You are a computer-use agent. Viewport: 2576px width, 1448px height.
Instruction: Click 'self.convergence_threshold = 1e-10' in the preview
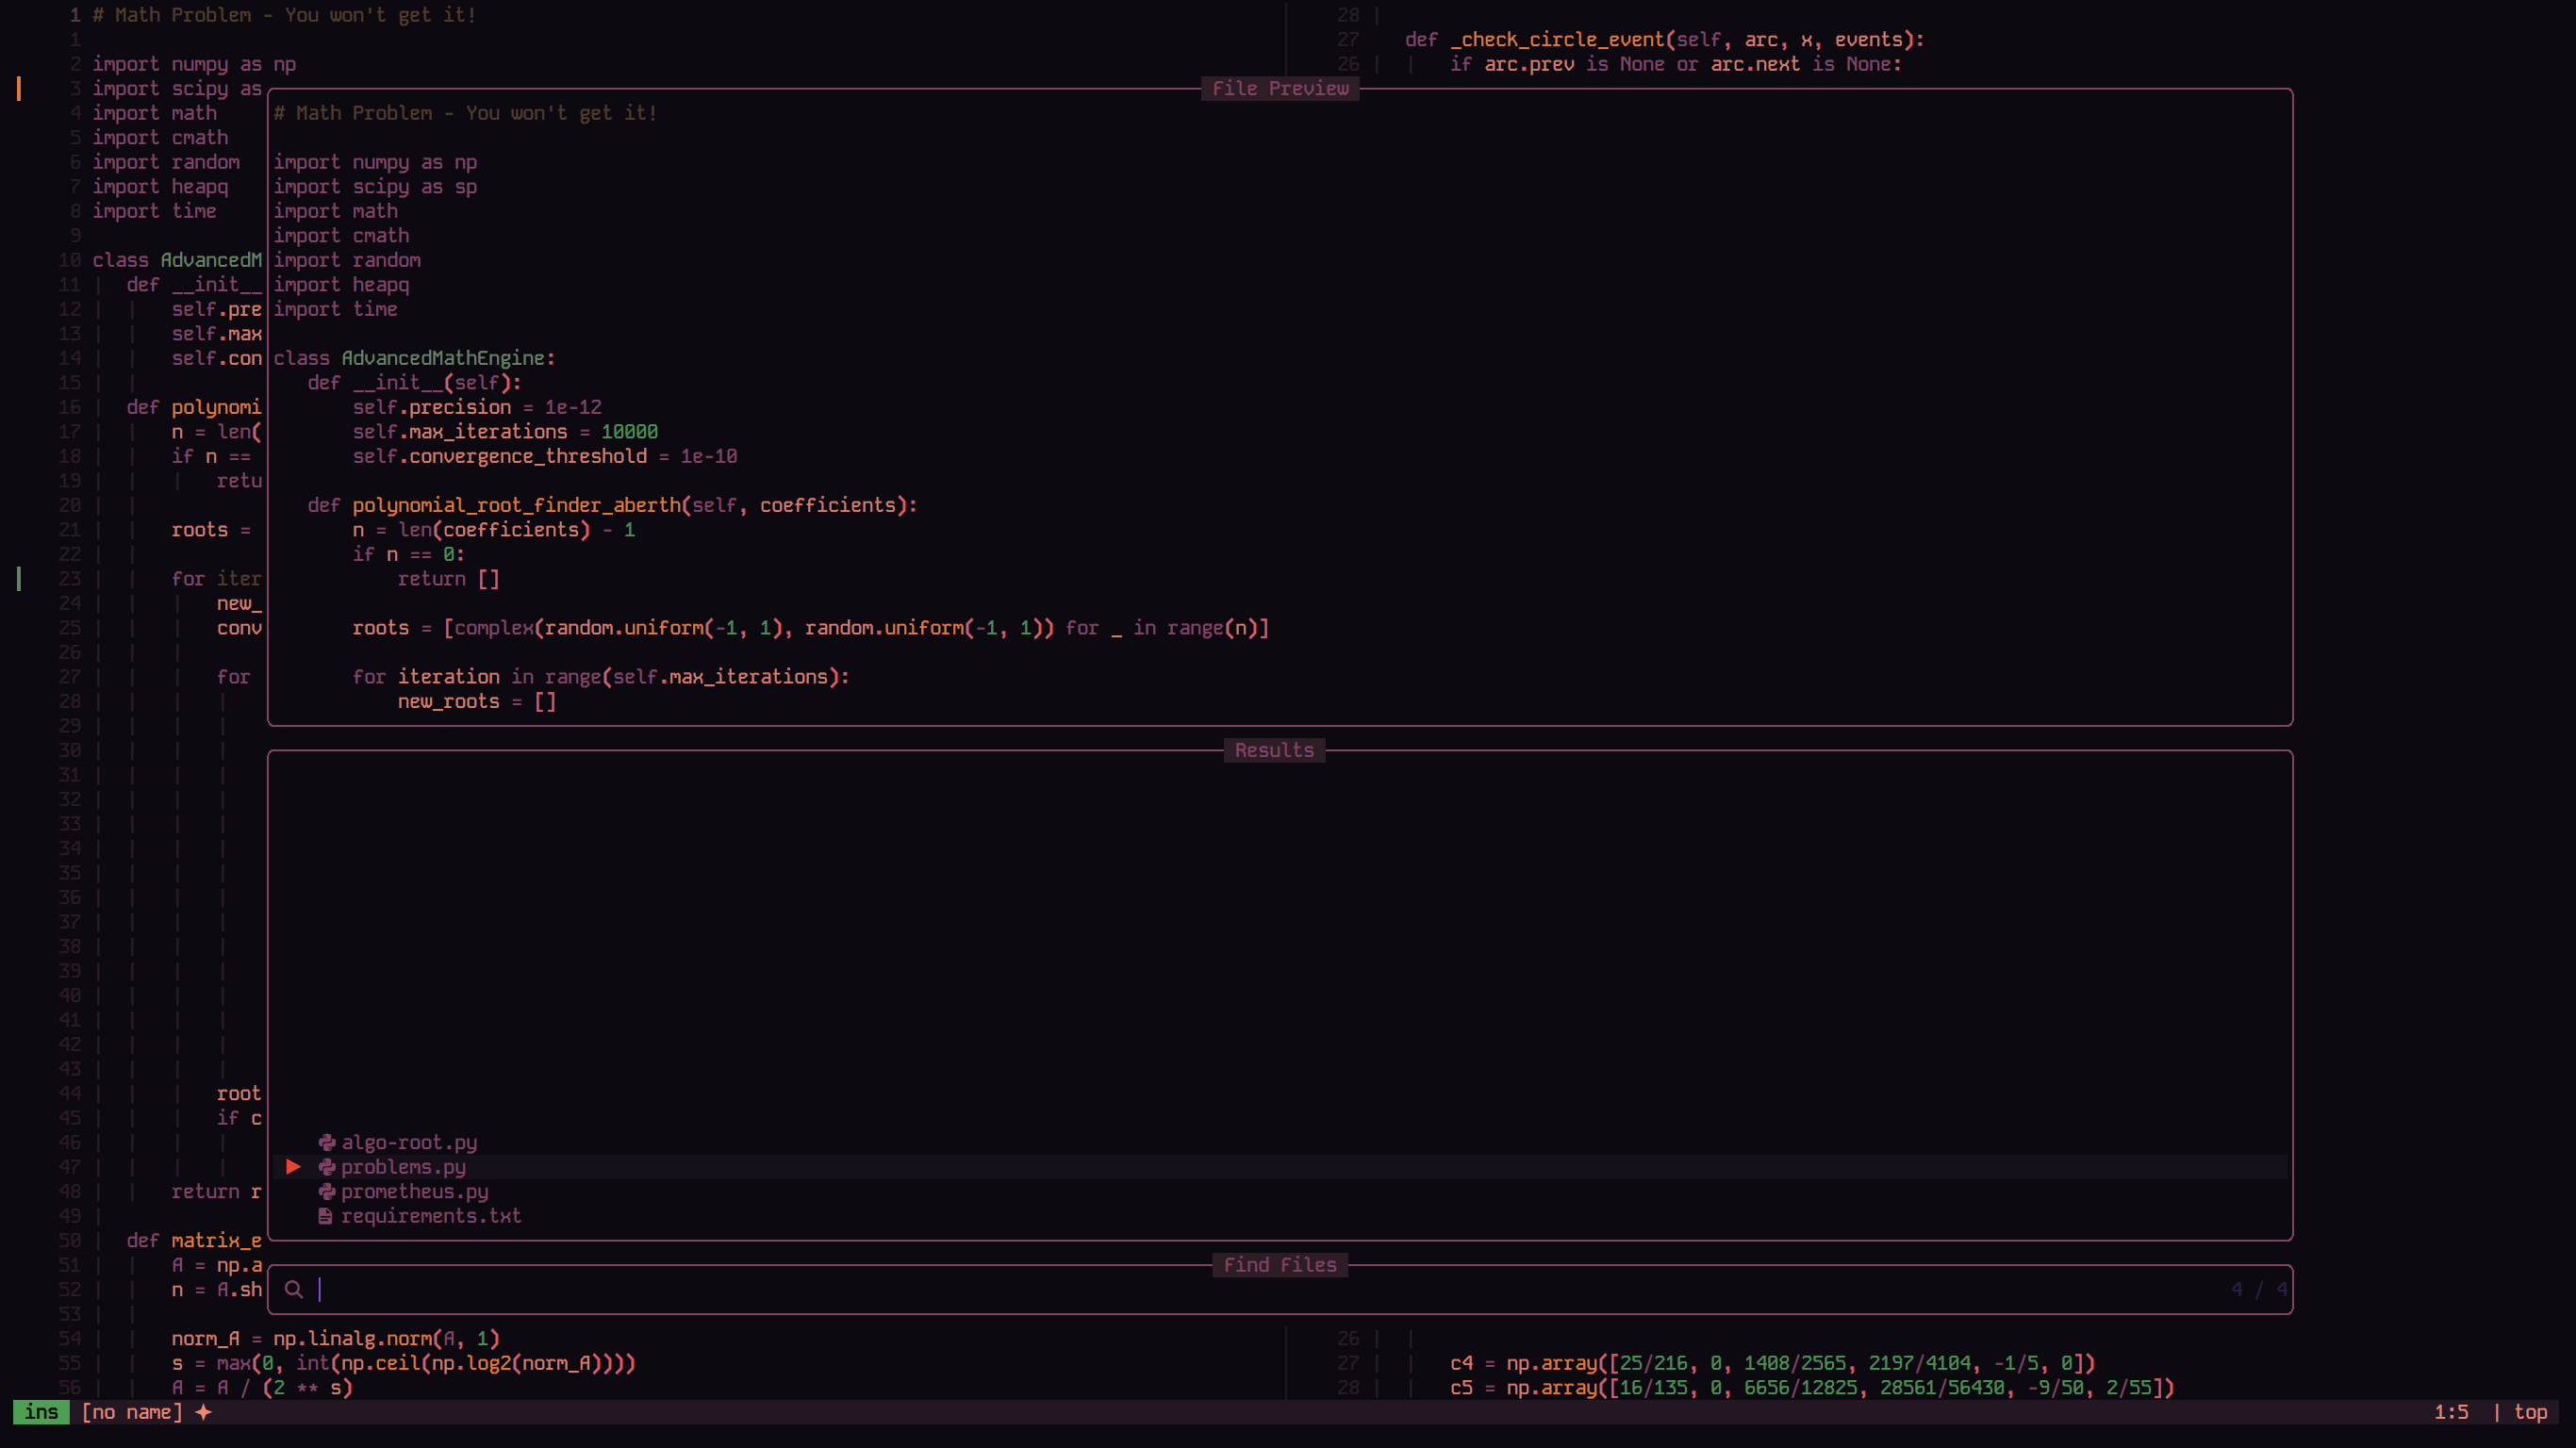pyautogui.click(x=545, y=456)
